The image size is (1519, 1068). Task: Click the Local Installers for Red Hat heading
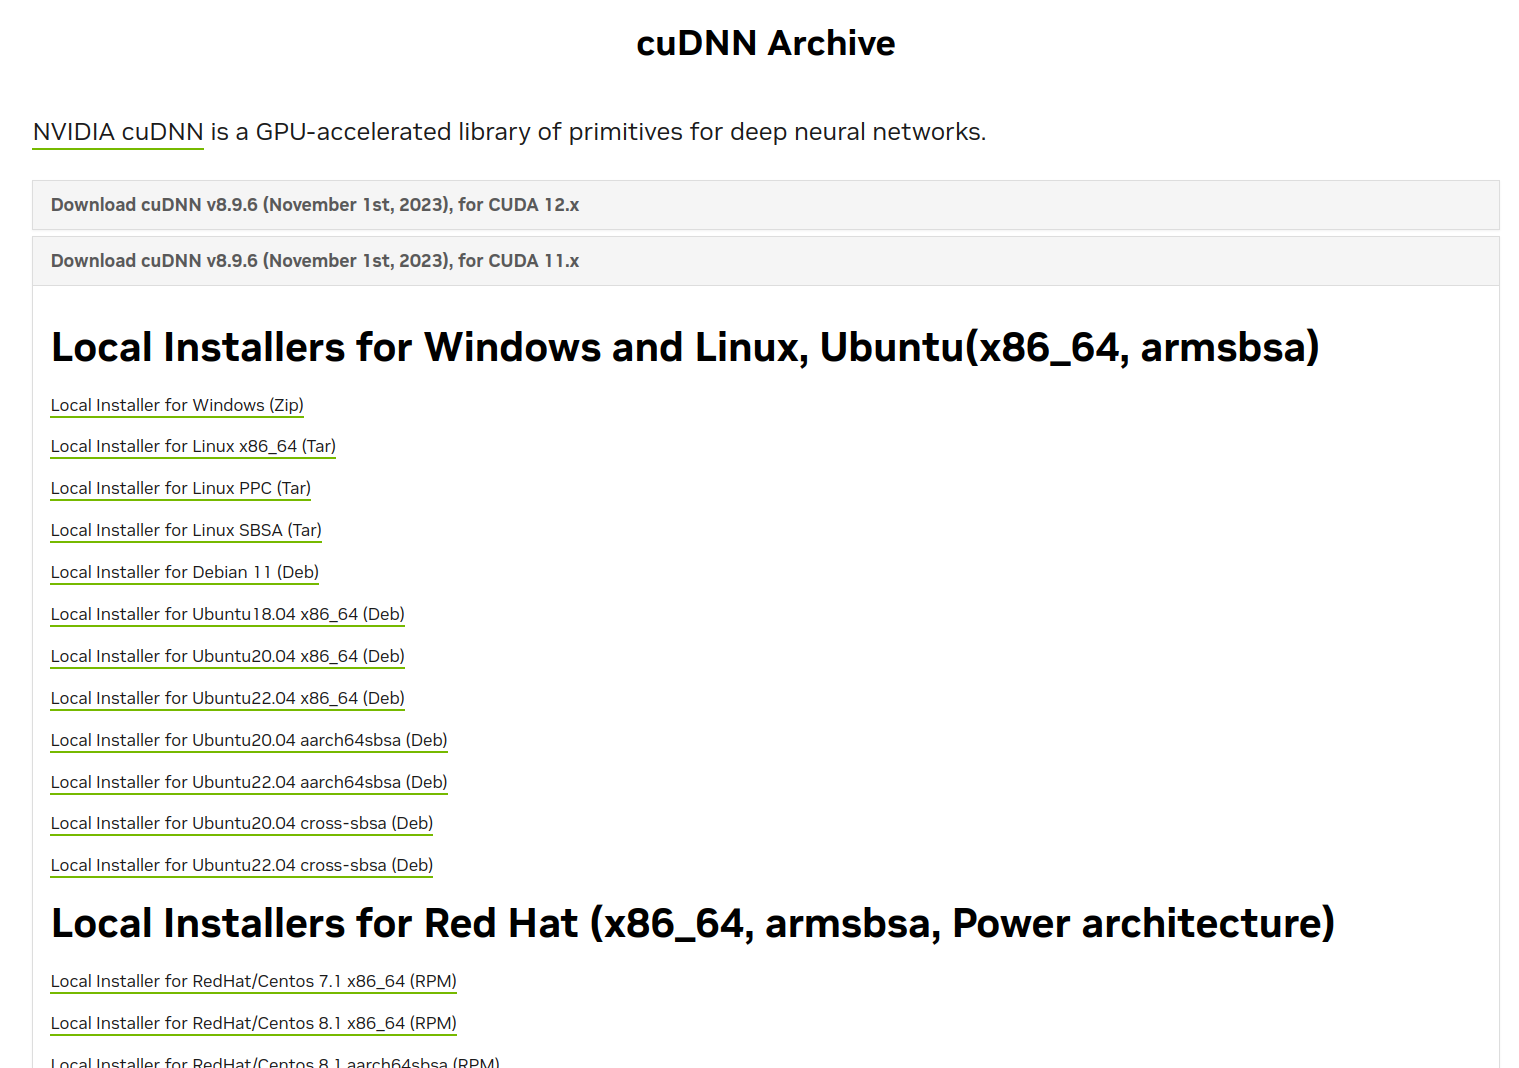693,923
